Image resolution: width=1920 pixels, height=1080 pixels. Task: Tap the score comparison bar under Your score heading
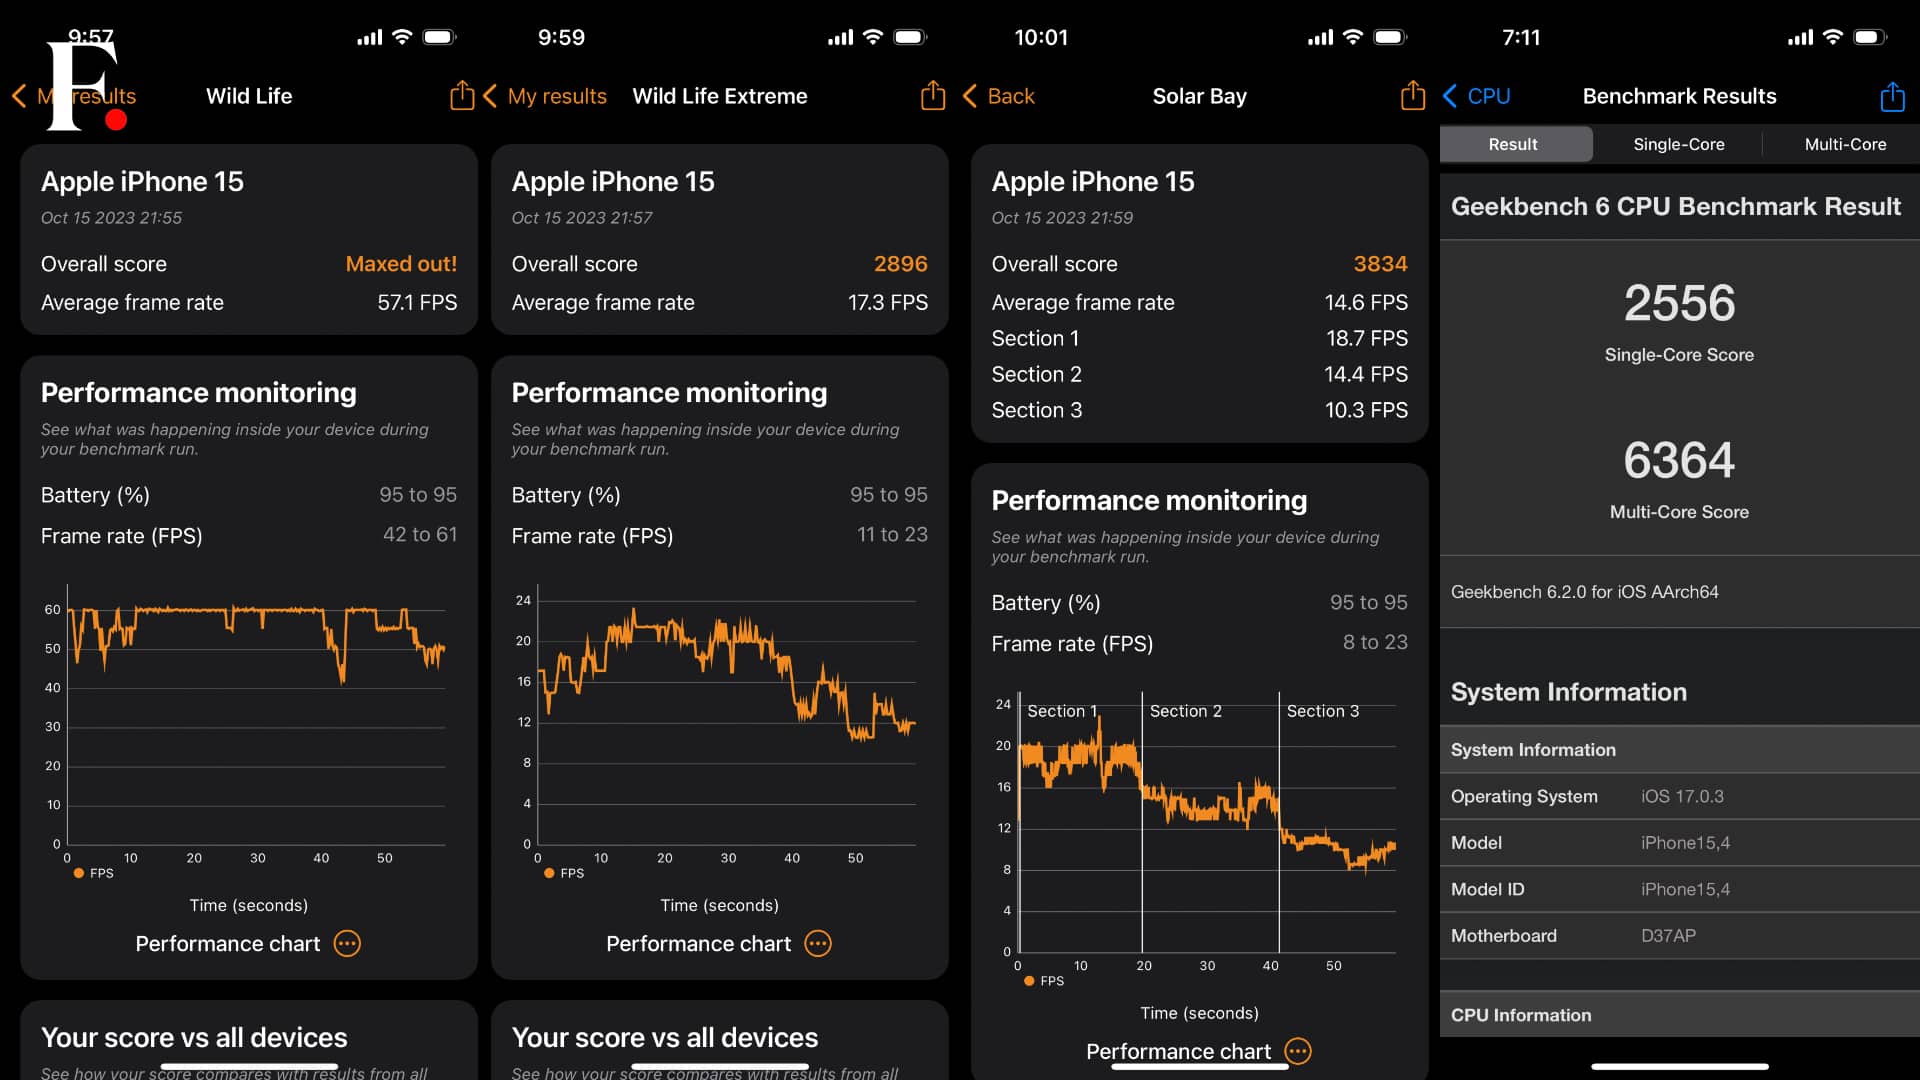[248, 1066]
